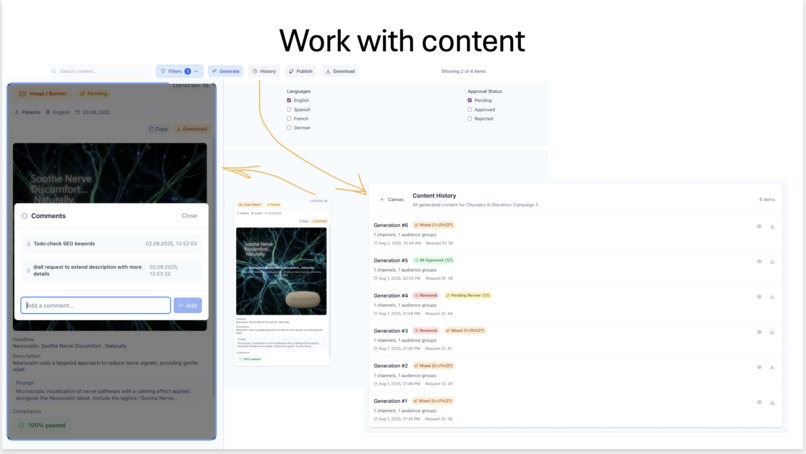Viewport: 806px width, 454px height.
Task: Select the Generation #4 row title
Action: (x=391, y=296)
